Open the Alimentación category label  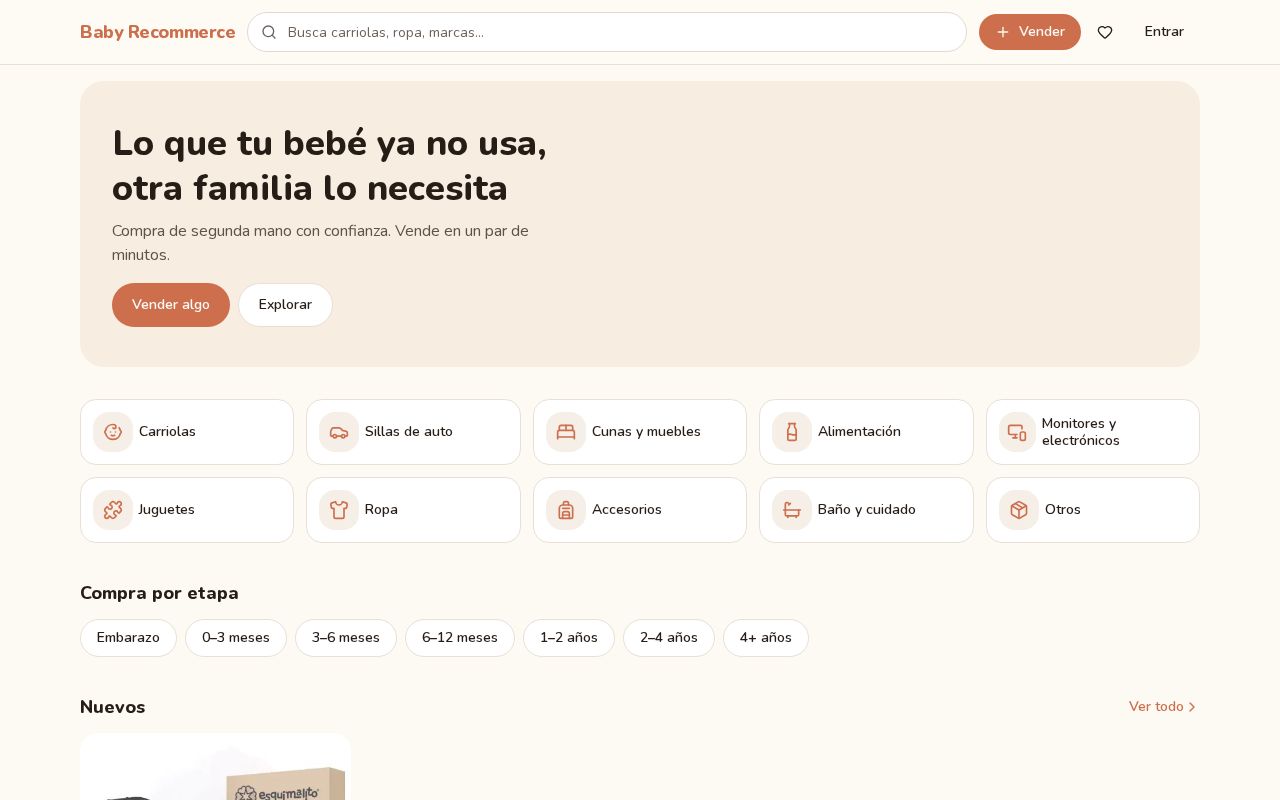[x=859, y=432]
